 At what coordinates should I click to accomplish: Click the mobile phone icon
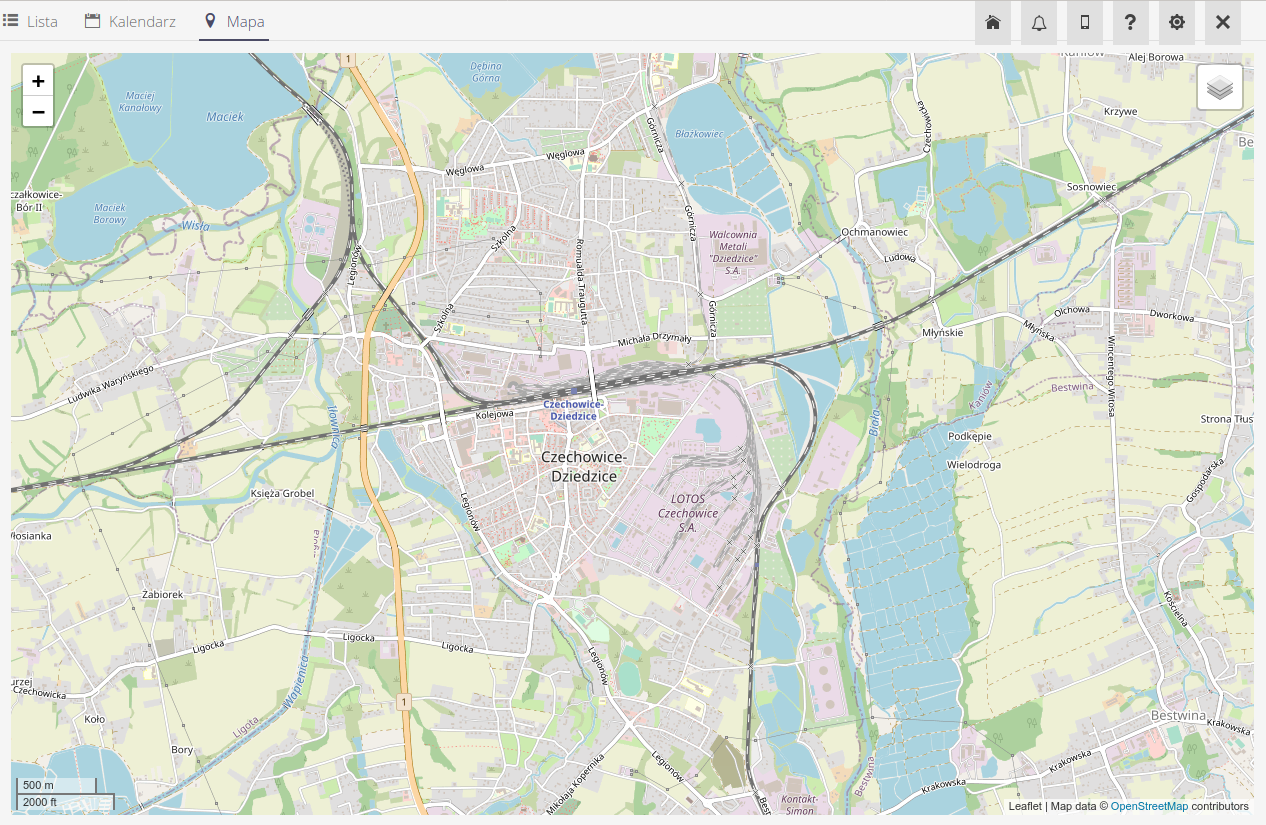point(1085,23)
